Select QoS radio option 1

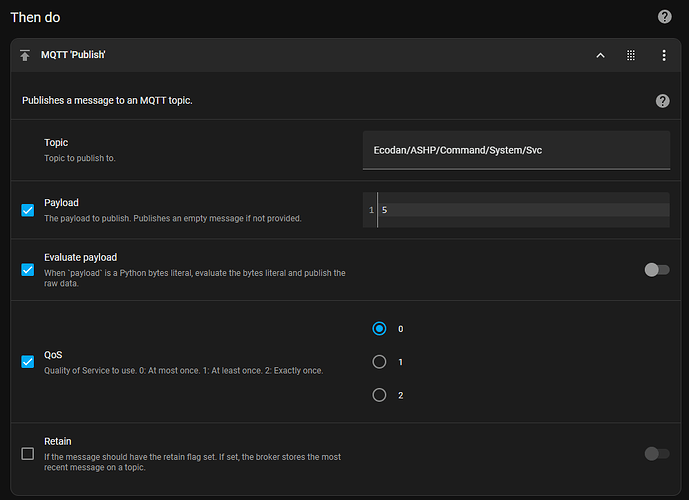379,362
